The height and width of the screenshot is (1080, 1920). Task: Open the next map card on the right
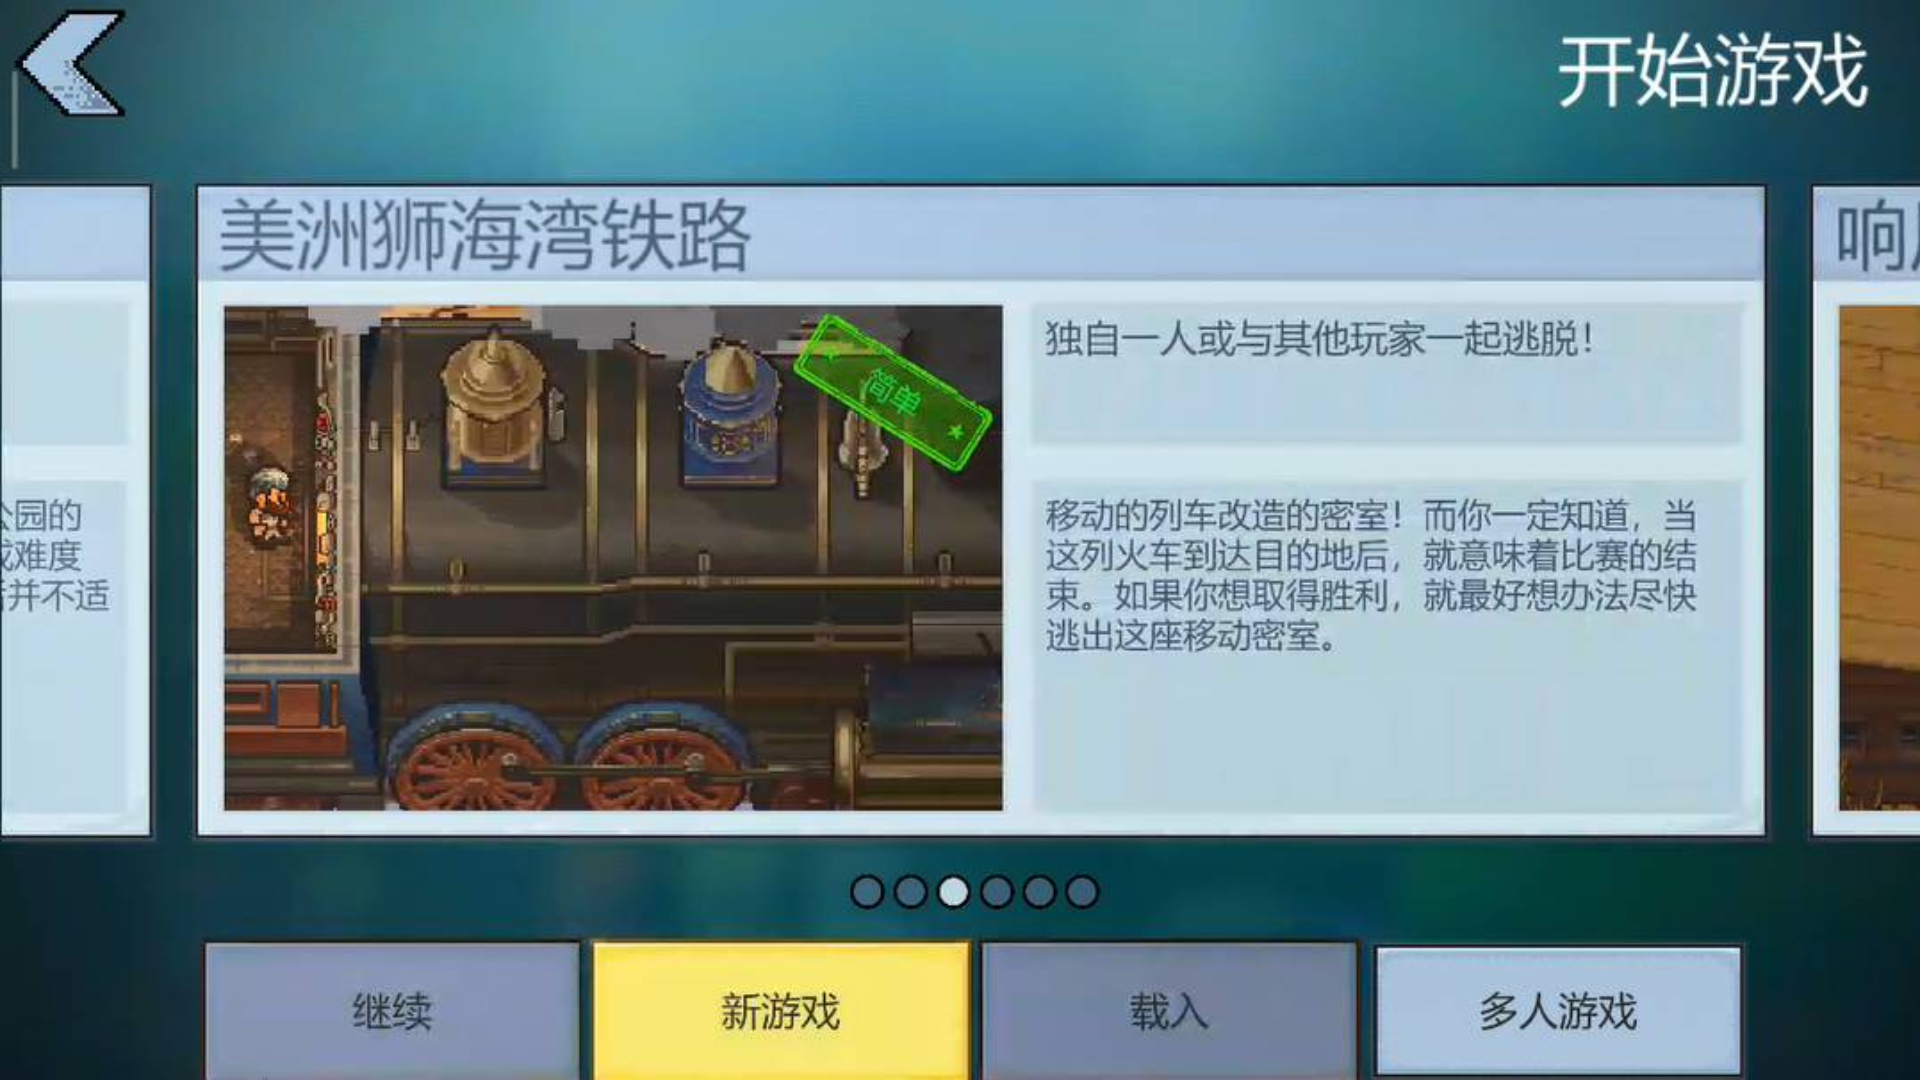(x=1866, y=510)
